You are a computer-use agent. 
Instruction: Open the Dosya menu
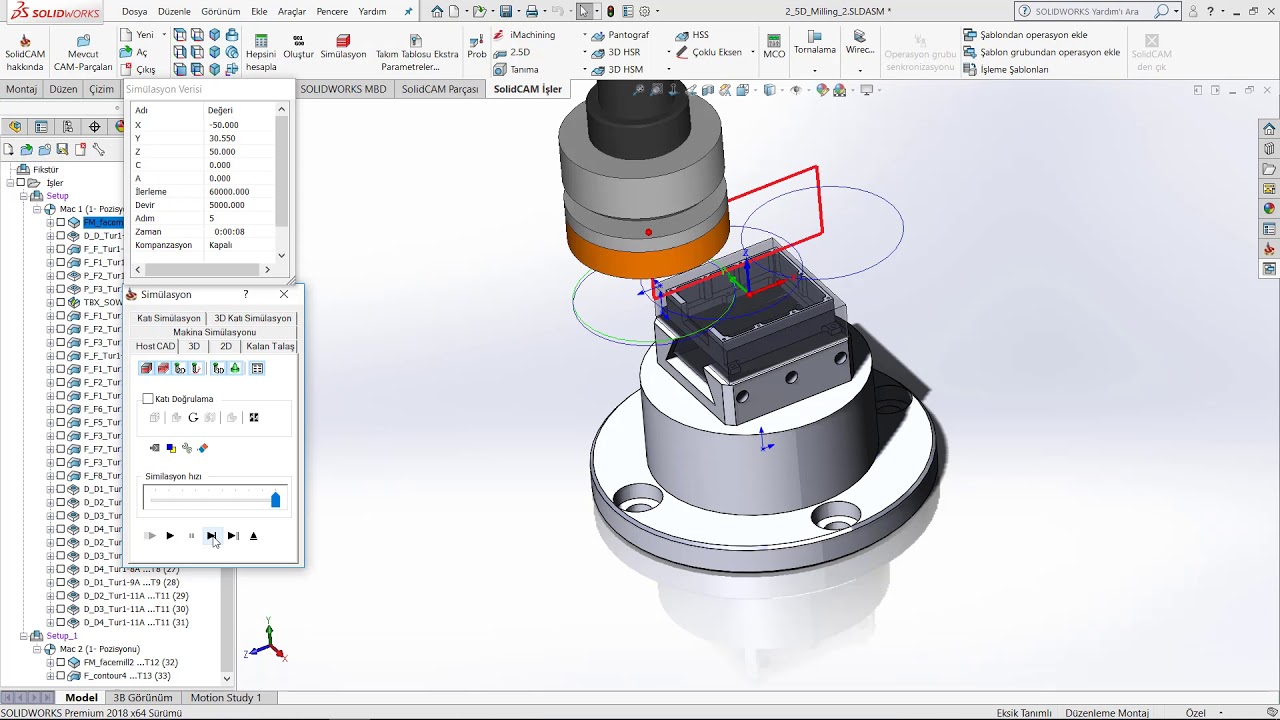tap(134, 12)
